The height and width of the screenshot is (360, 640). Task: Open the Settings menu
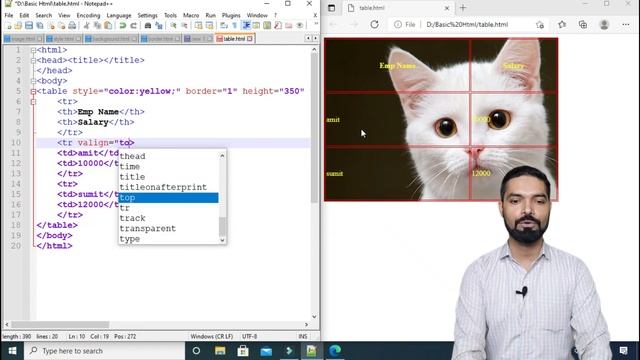click(x=147, y=15)
